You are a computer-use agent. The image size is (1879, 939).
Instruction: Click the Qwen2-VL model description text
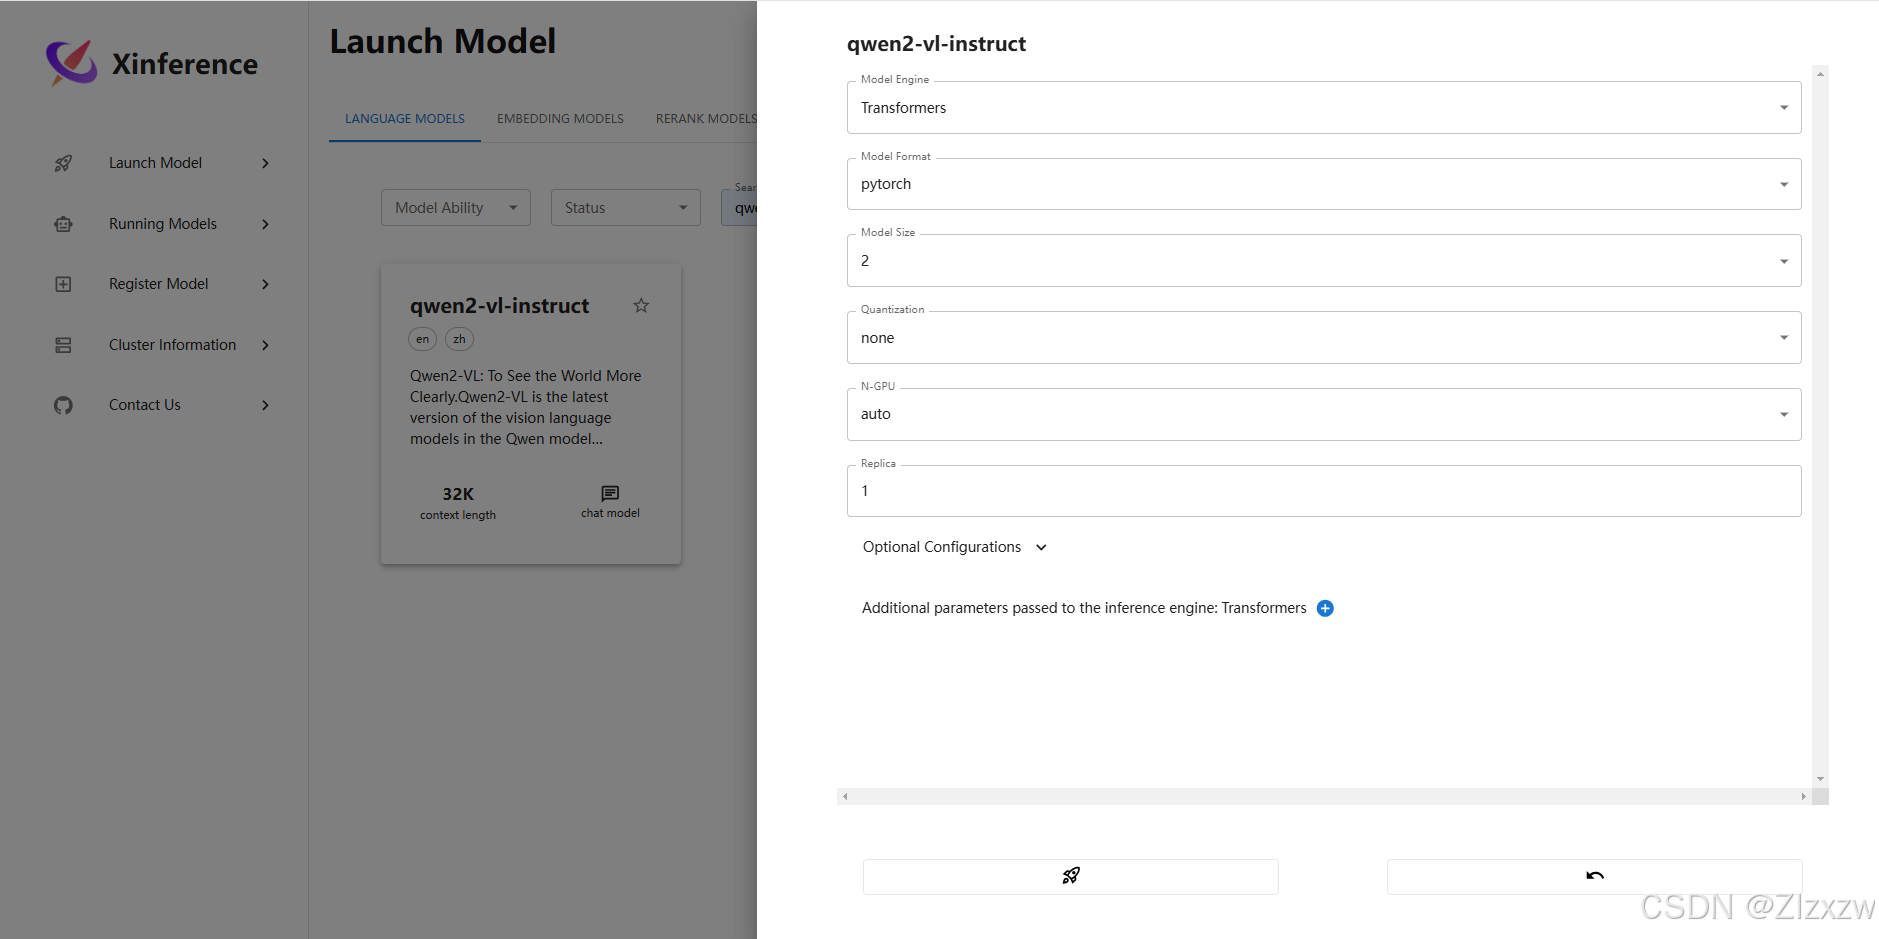(526, 407)
